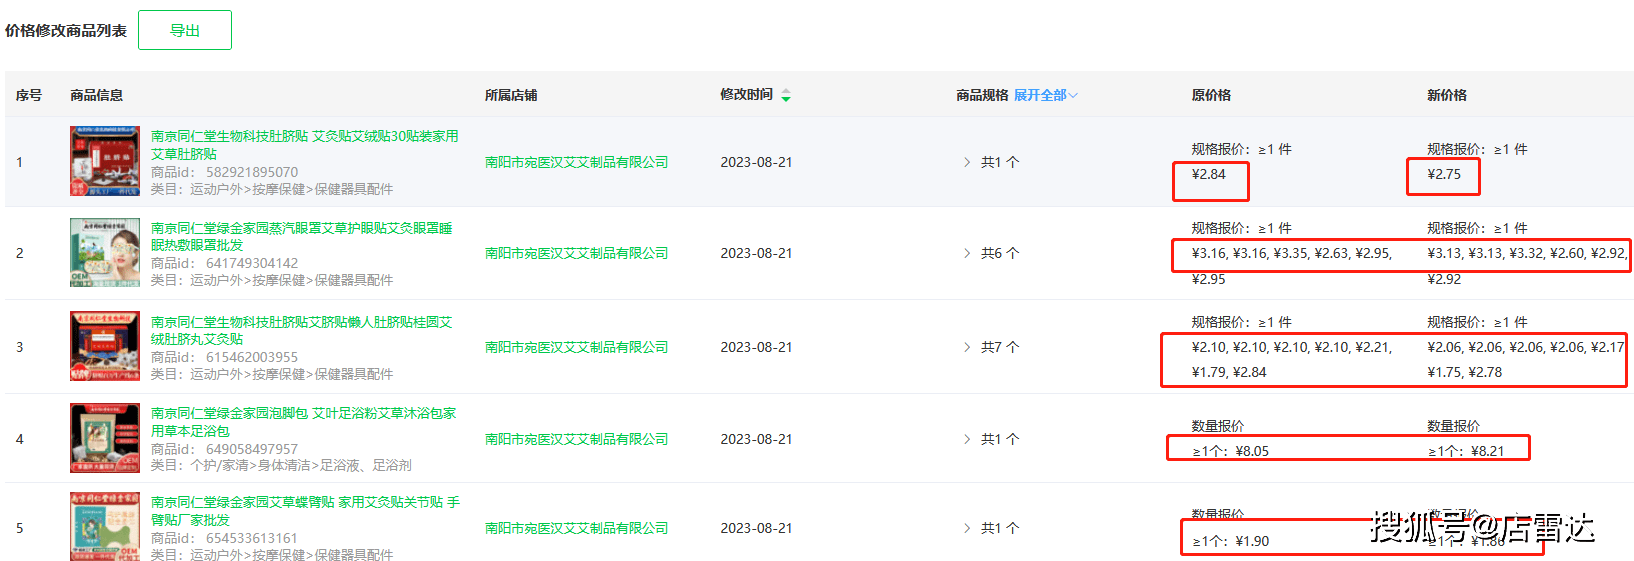Open shop link in row 3
Screen dimensions: 1634x561
click(576, 347)
